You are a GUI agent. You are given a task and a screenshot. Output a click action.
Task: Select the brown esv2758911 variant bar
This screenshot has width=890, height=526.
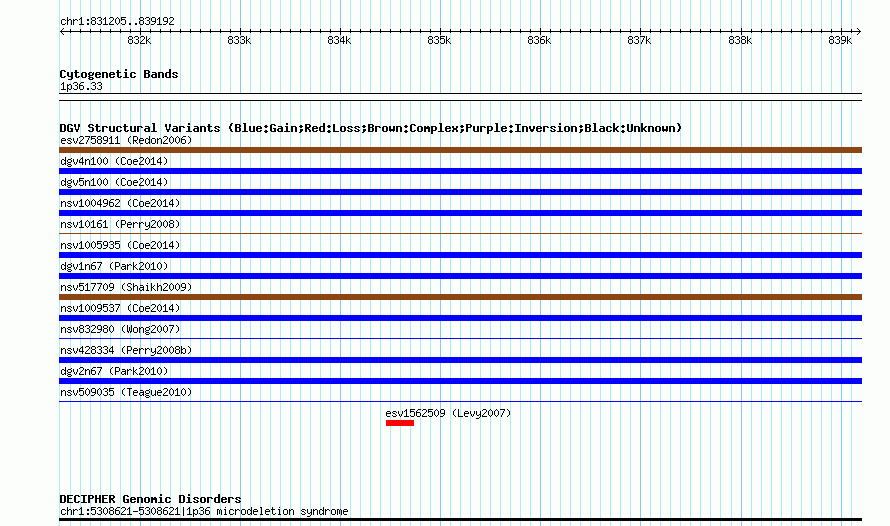(x=460, y=150)
